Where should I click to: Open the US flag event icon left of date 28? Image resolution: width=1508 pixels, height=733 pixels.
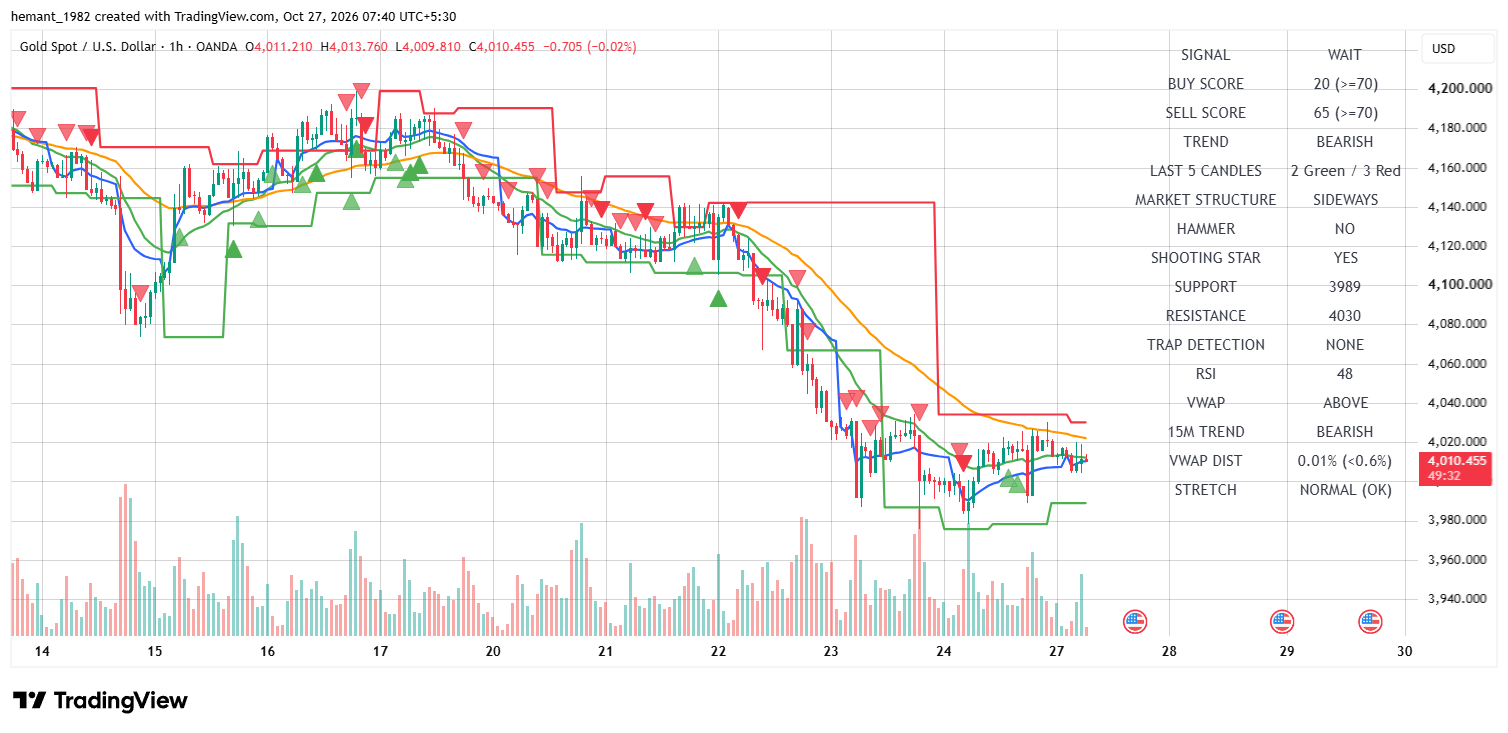(1134, 622)
